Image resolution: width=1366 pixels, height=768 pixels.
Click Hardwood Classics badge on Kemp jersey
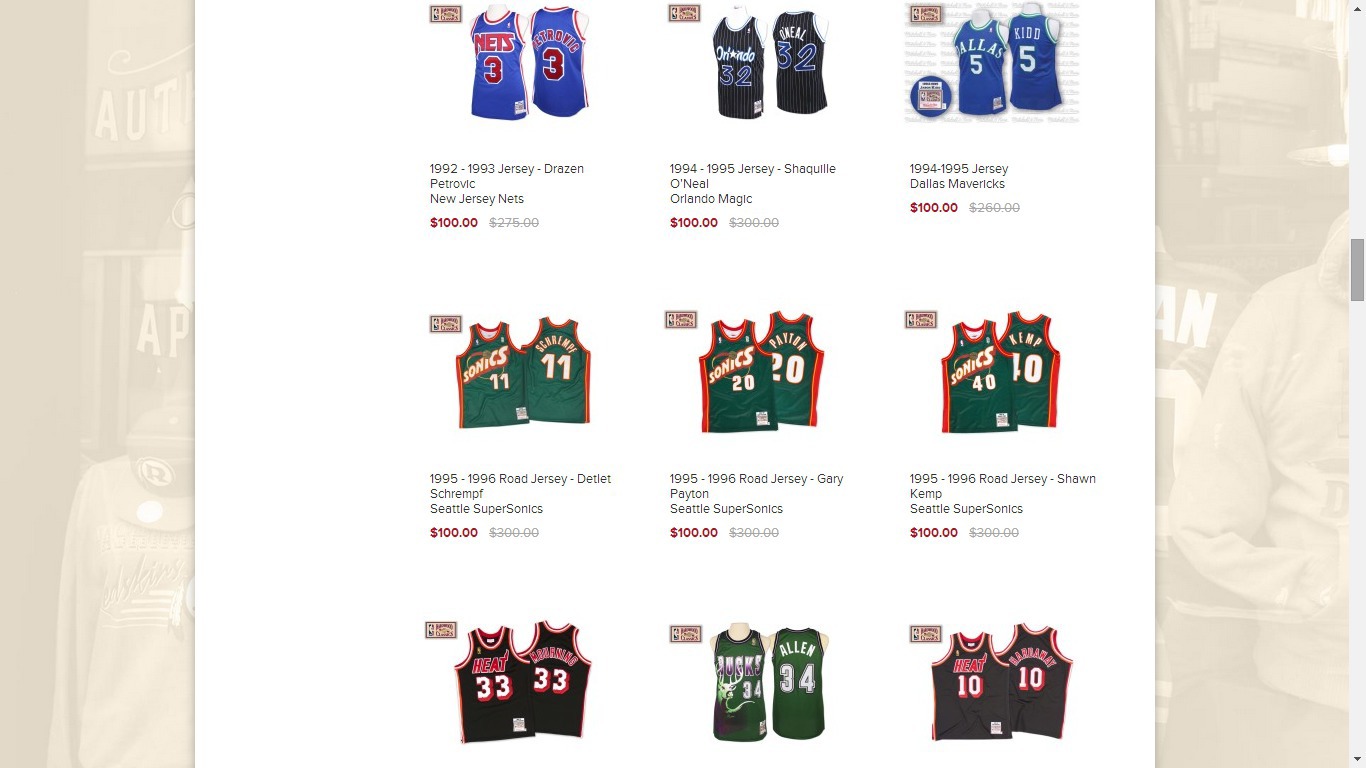click(x=921, y=319)
